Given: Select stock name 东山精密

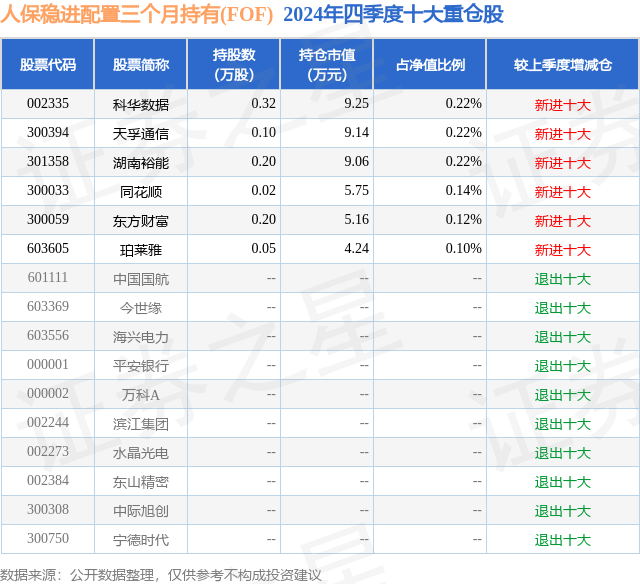Looking at the screenshot, I should click(141, 482).
